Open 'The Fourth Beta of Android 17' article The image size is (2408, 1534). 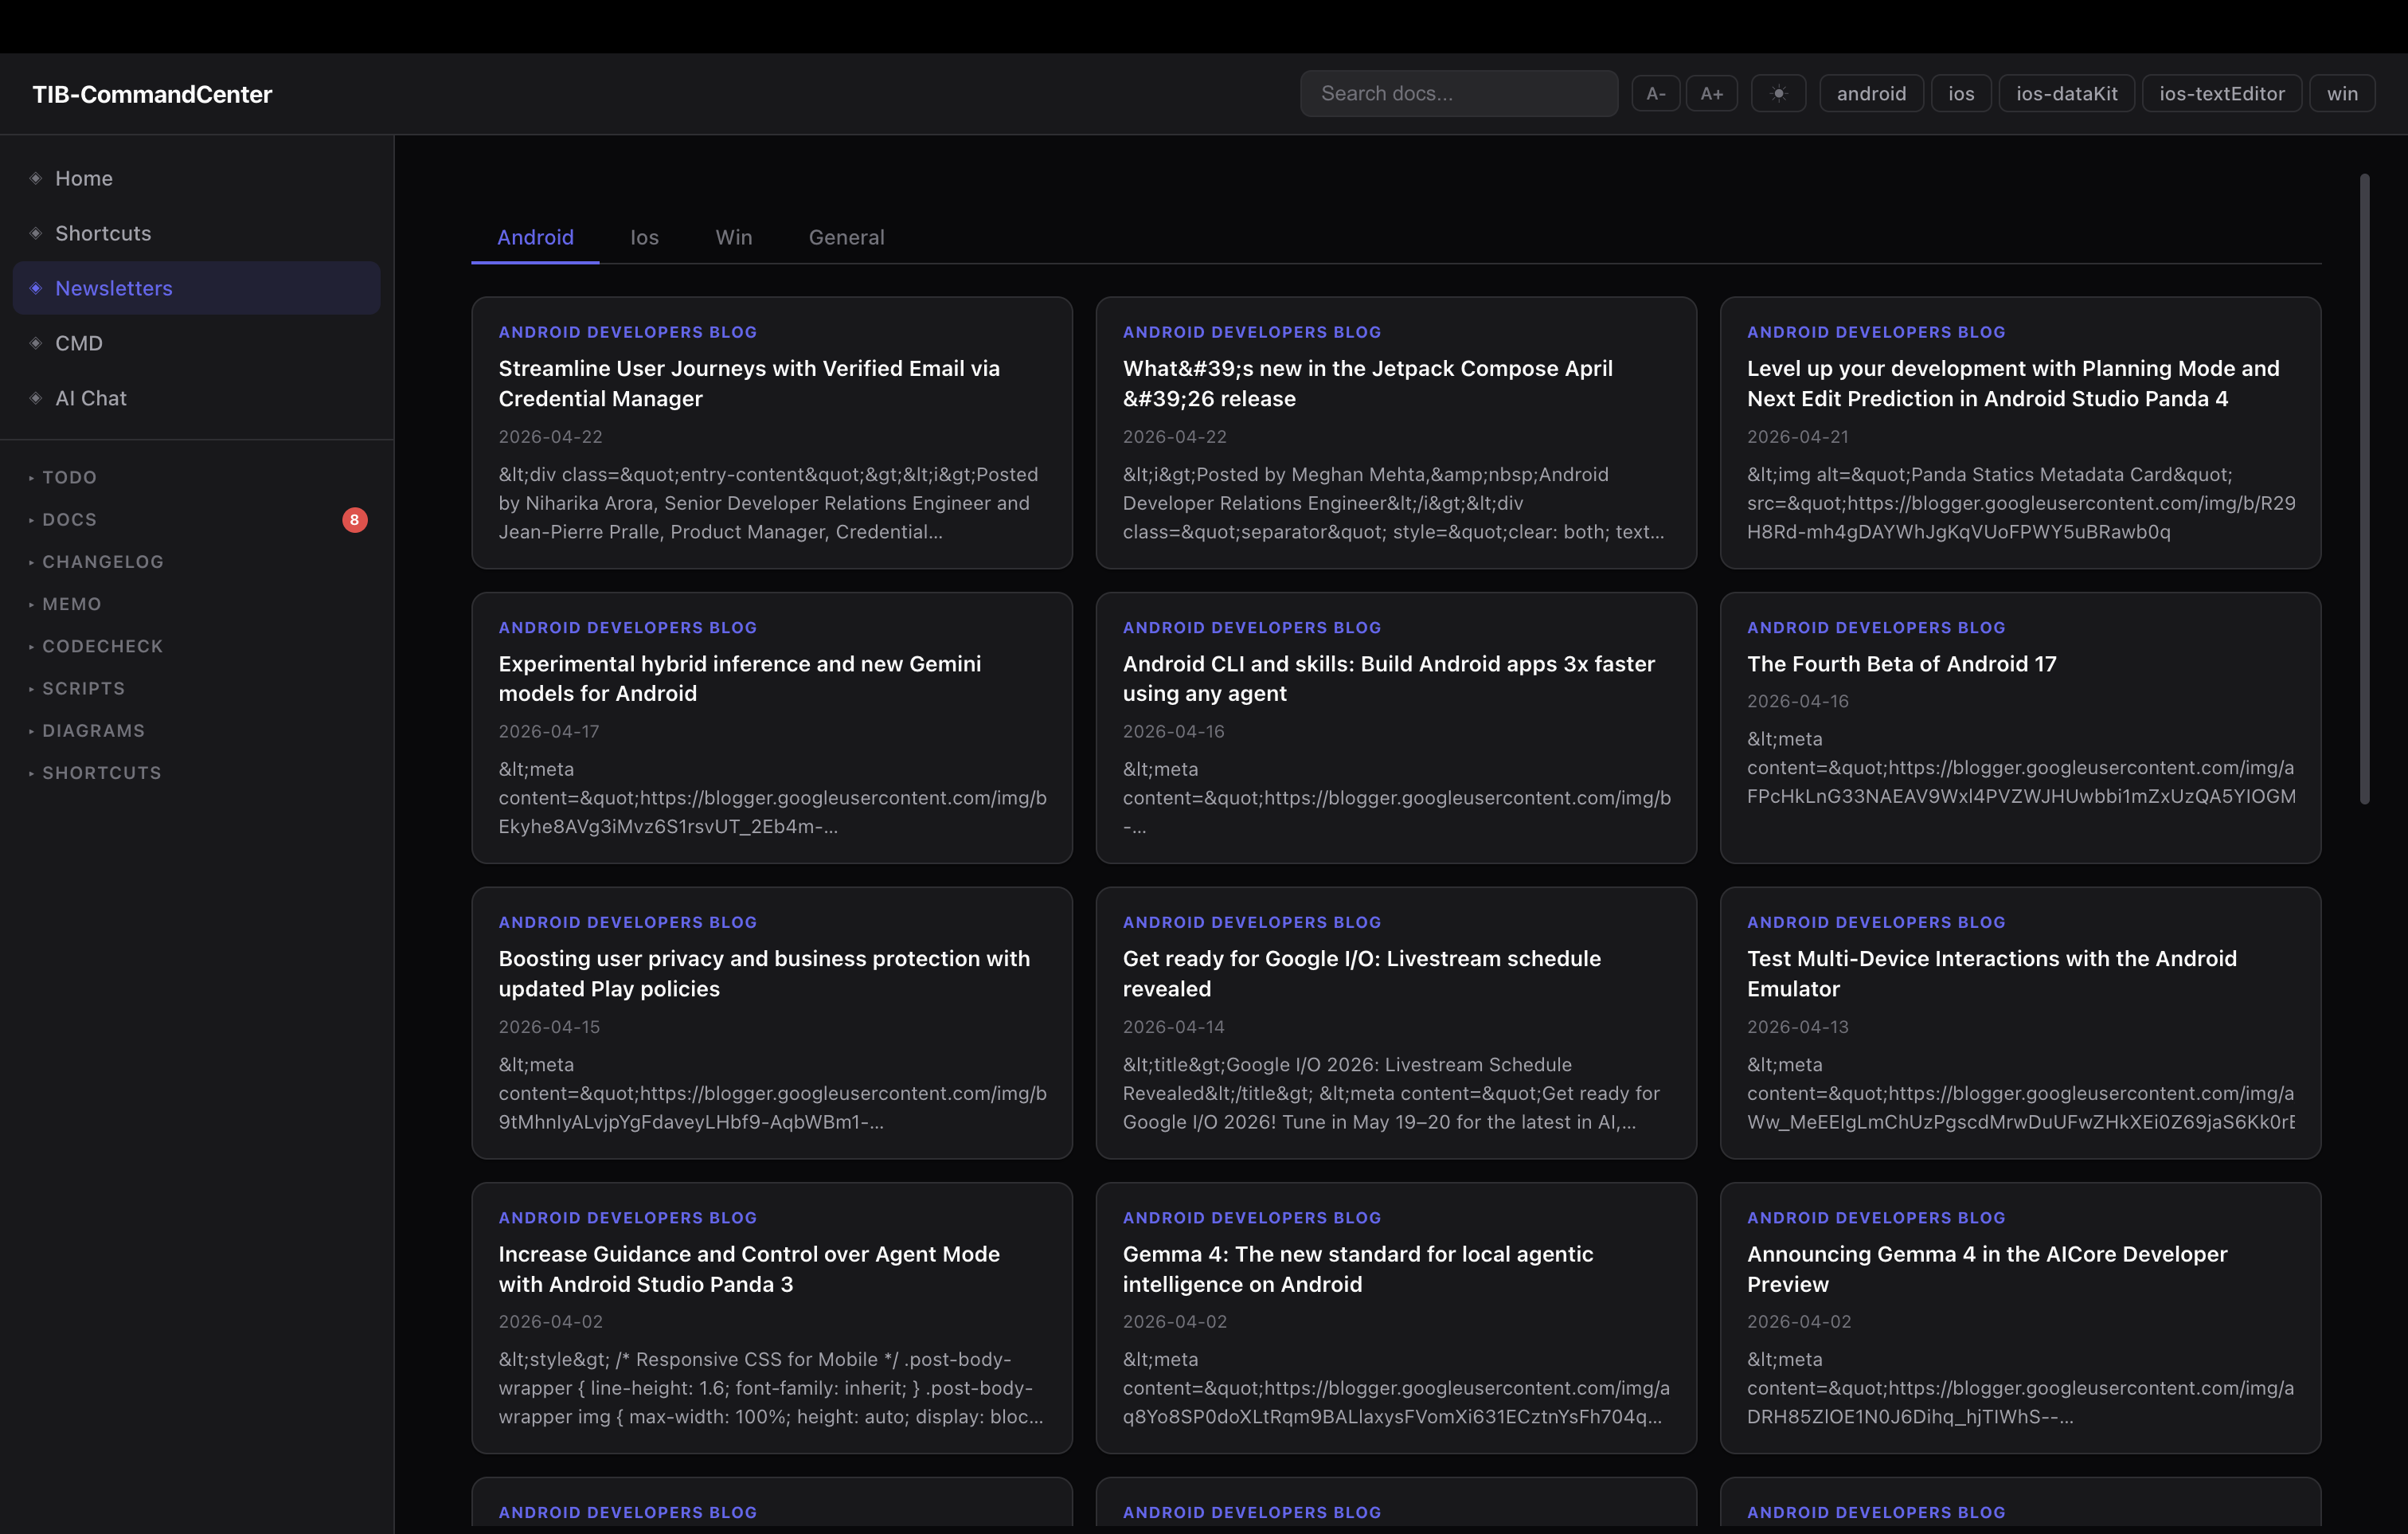(1901, 663)
